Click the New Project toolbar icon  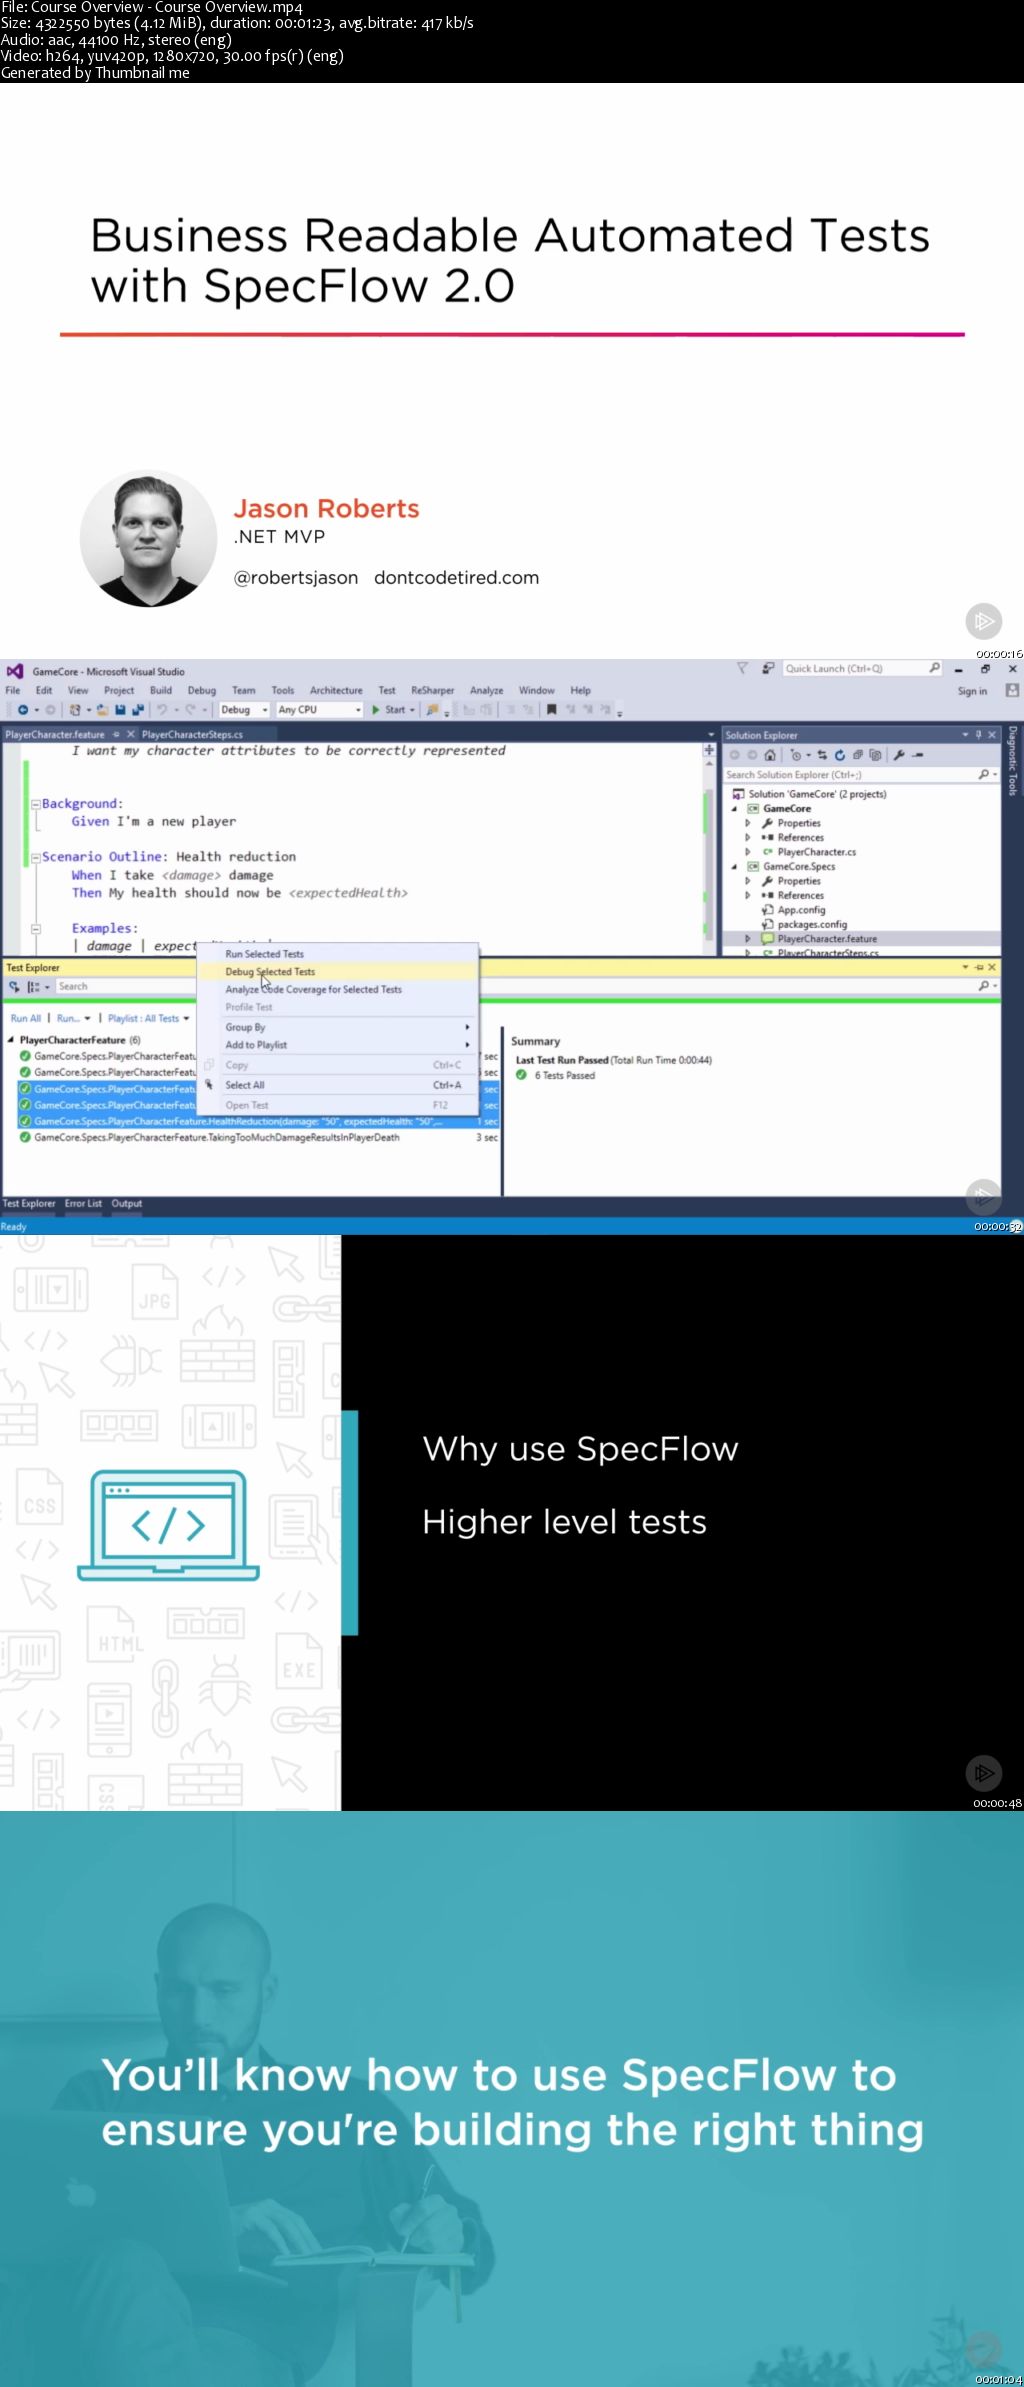tap(75, 710)
